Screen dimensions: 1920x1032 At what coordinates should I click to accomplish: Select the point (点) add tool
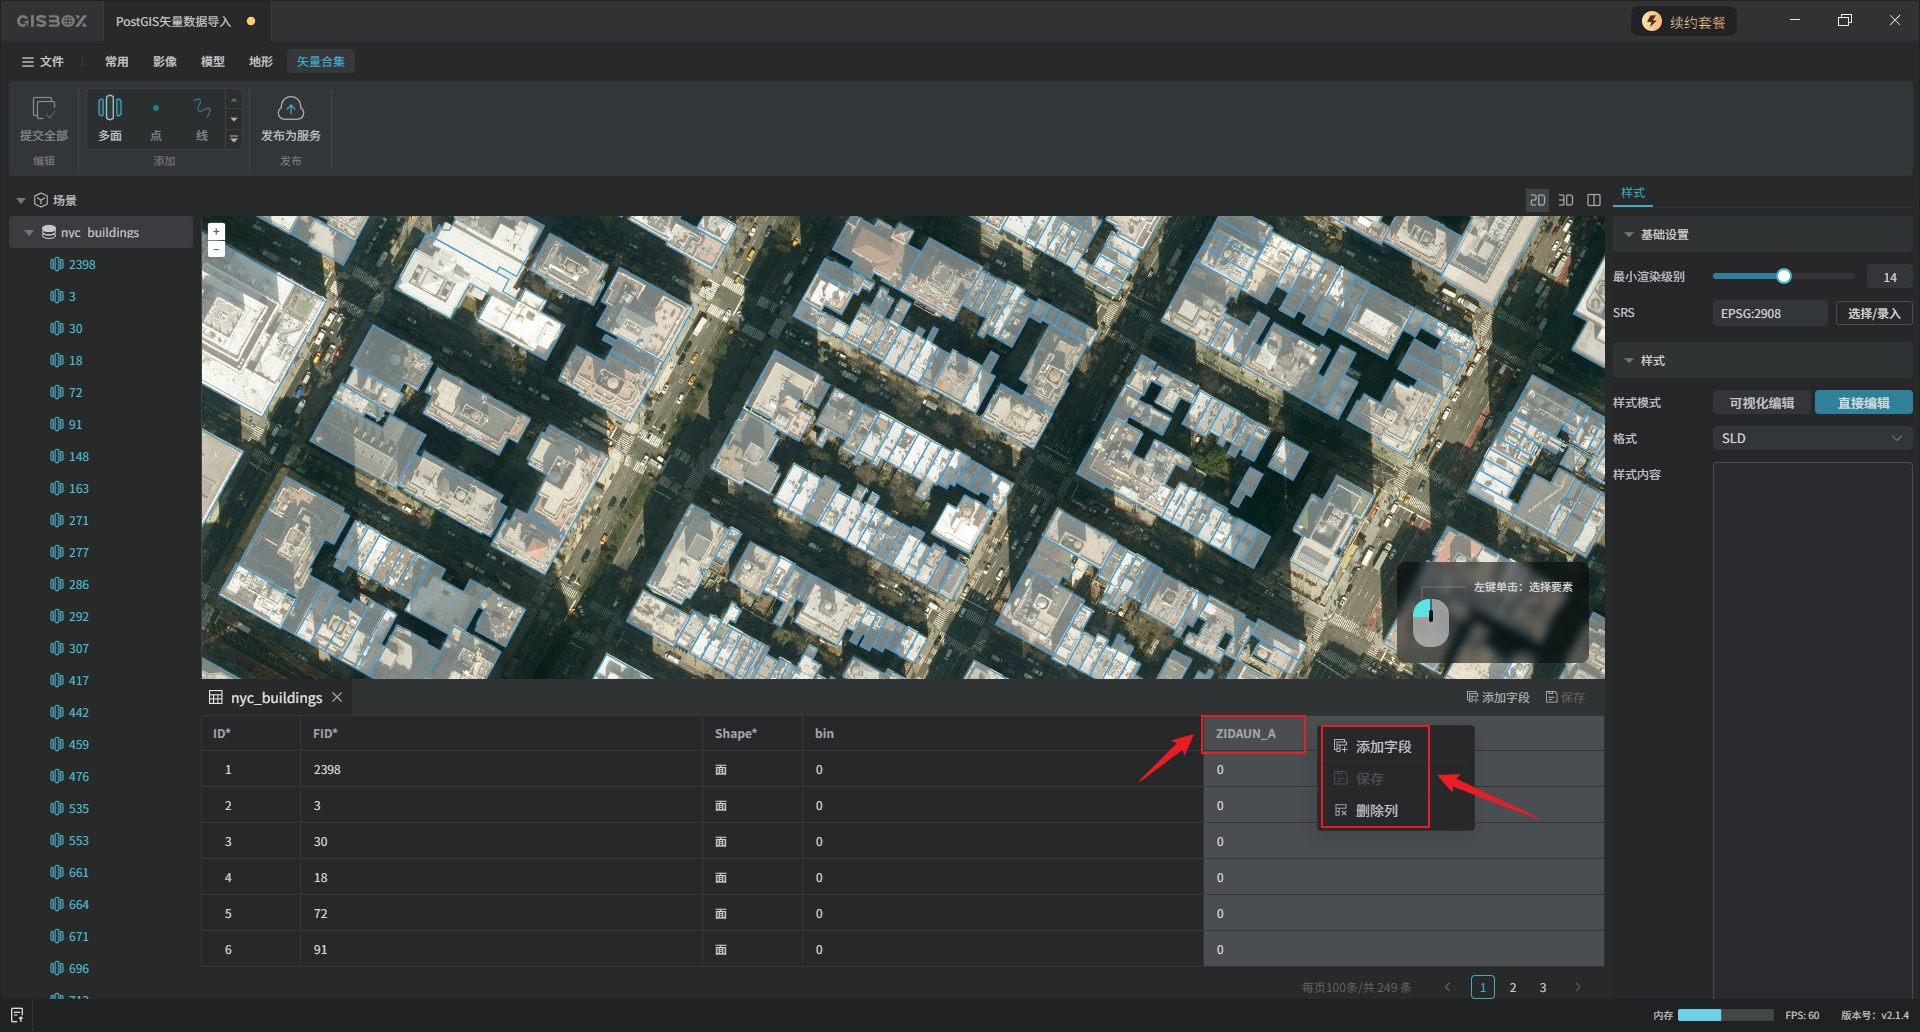tap(156, 109)
